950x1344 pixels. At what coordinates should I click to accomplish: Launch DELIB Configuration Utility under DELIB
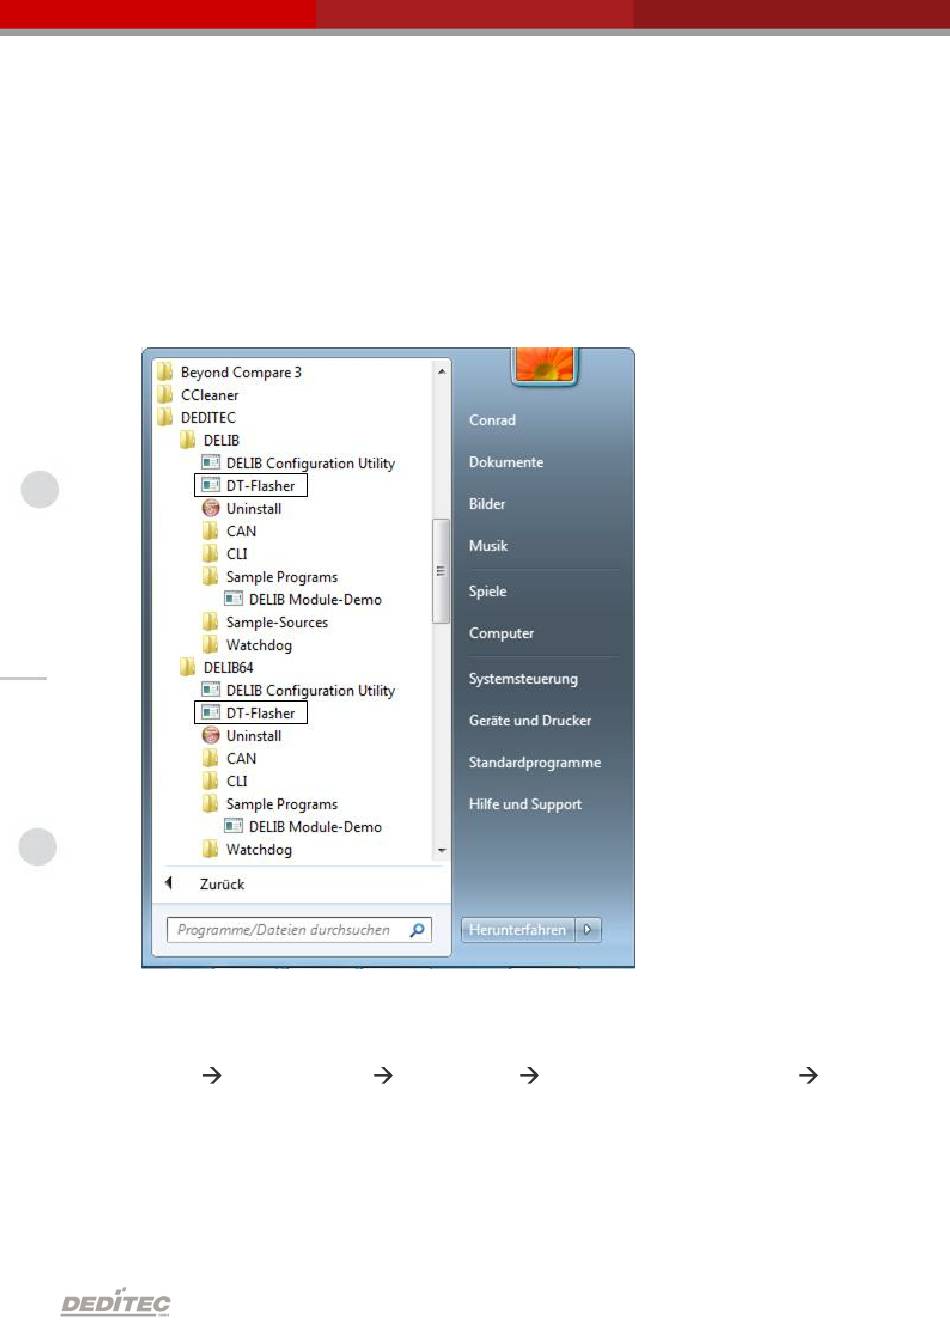click(x=298, y=463)
